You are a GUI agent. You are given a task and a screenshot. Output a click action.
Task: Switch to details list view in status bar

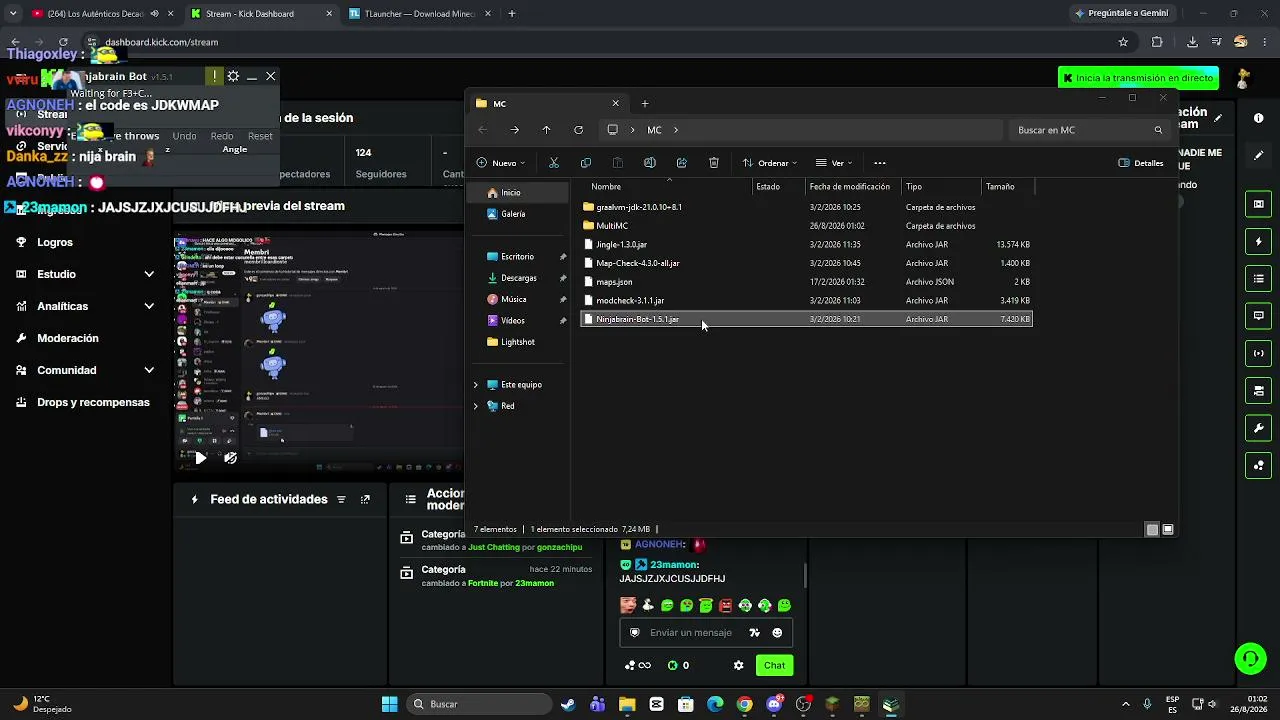(1152, 529)
